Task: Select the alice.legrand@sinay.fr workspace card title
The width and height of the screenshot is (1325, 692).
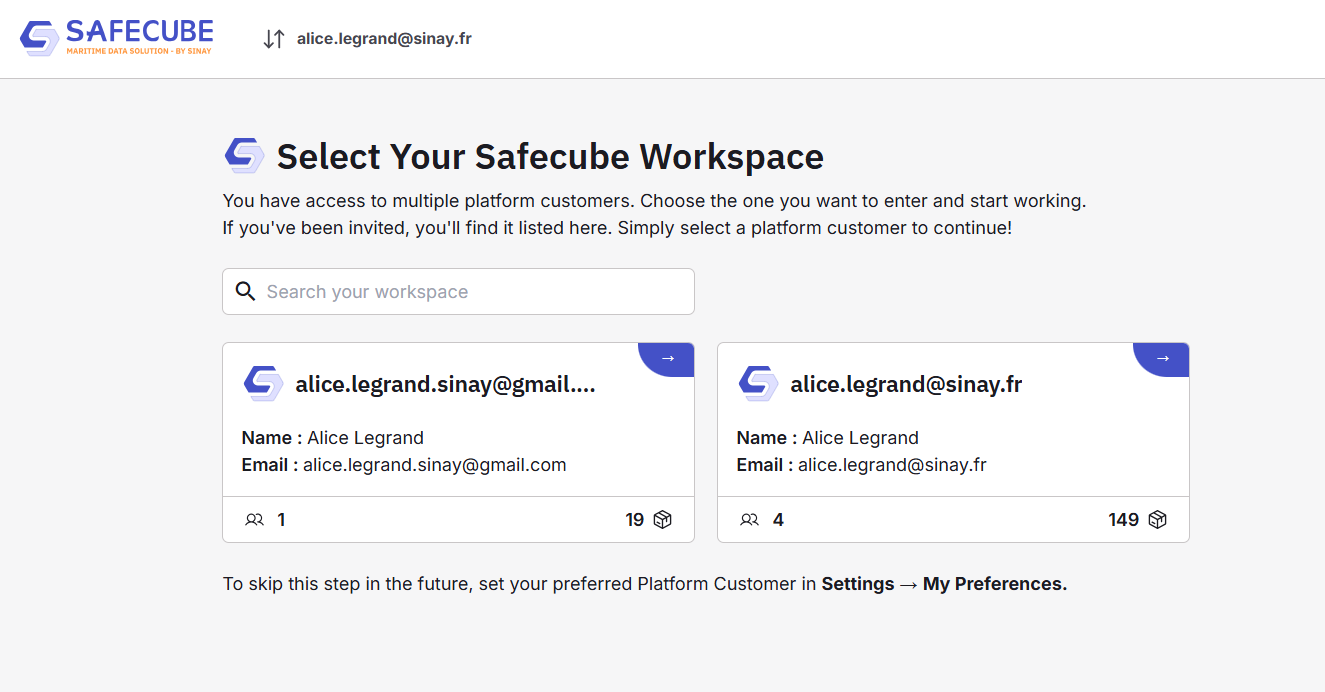Action: click(x=906, y=384)
